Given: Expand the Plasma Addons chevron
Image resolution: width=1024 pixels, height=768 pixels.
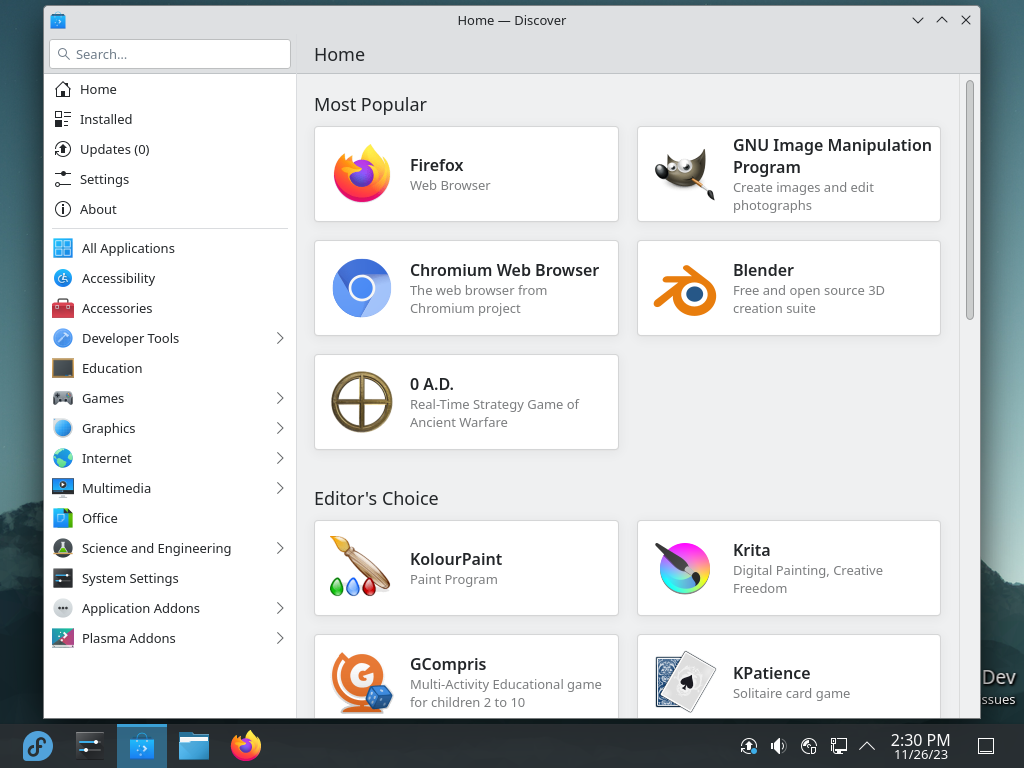Looking at the screenshot, I should coord(280,639).
